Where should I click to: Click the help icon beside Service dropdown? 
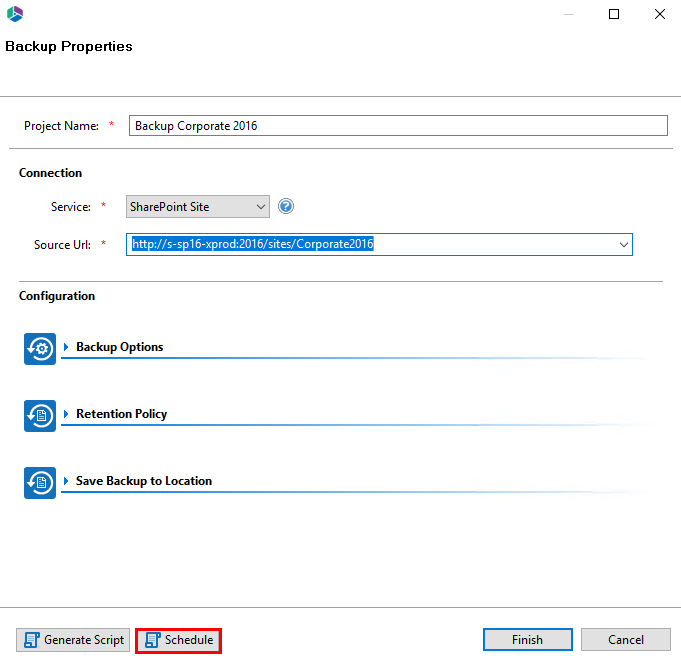point(286,207)
